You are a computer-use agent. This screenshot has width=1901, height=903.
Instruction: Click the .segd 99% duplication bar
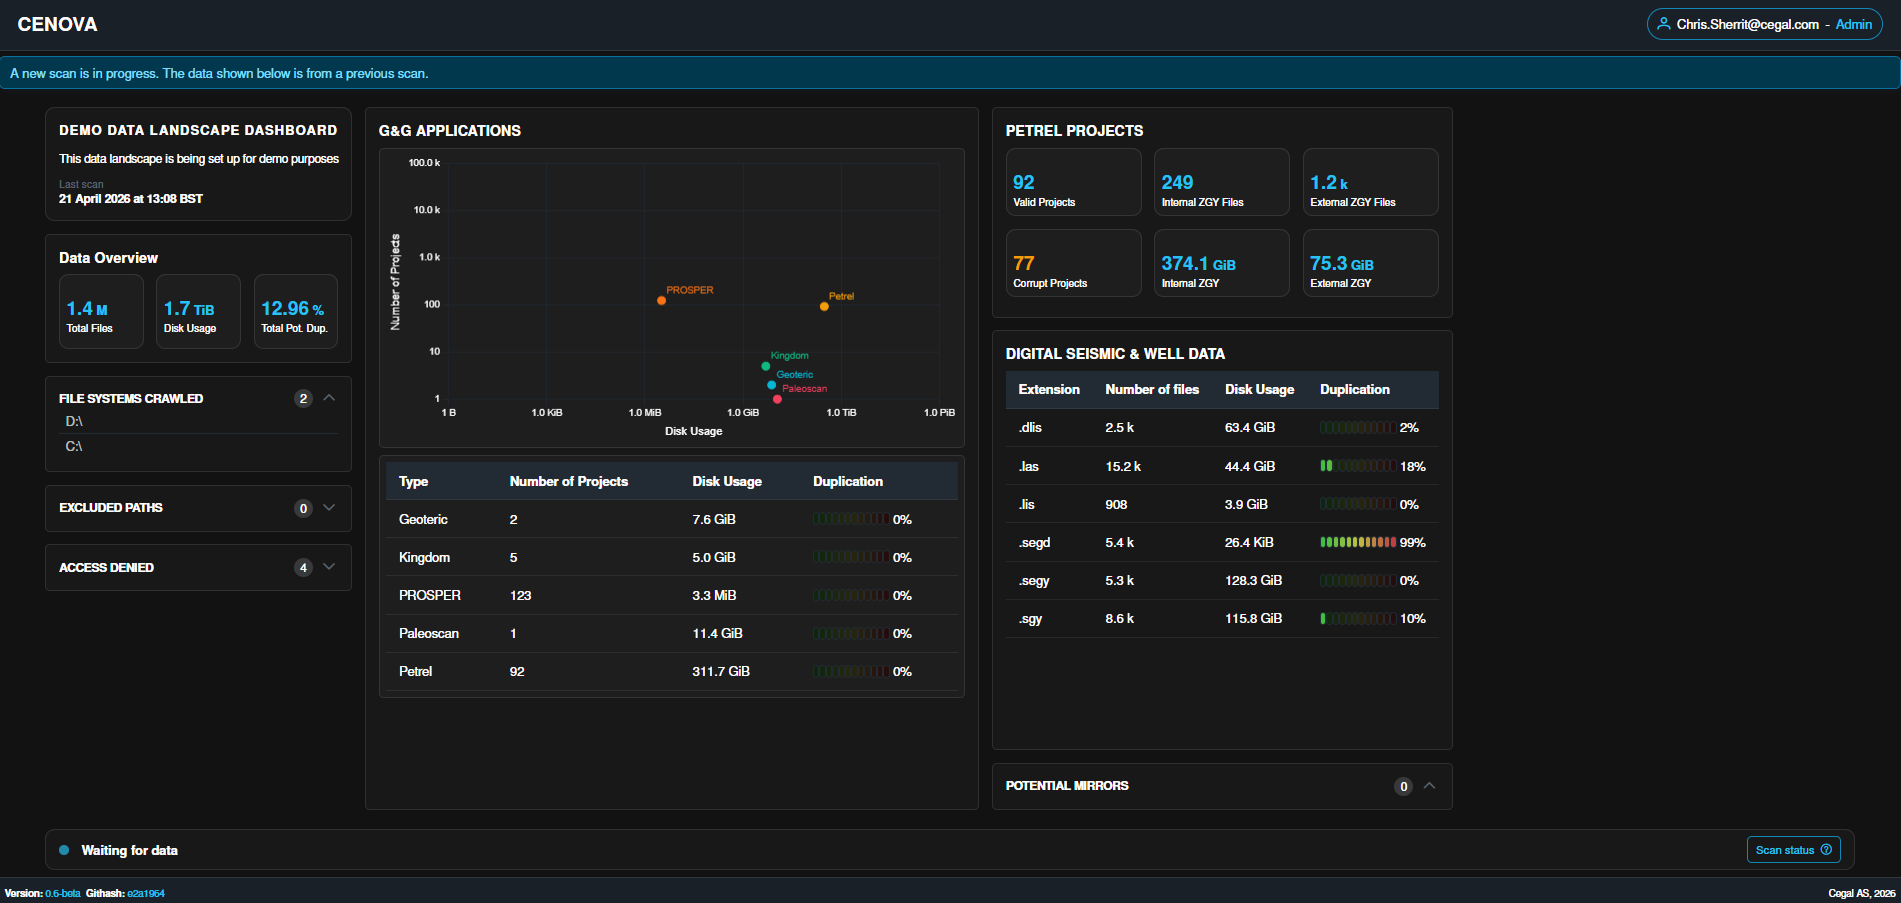tap(1358, 542)
